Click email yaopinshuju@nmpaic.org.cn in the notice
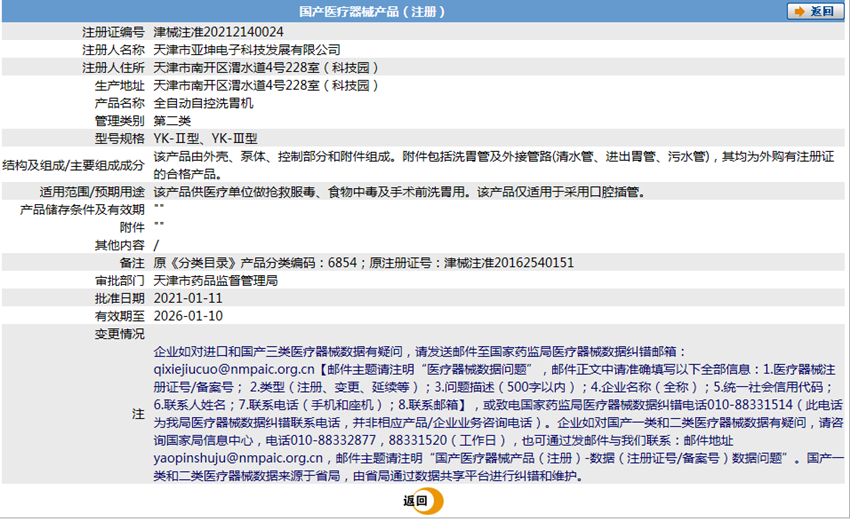 pos(238,459)
